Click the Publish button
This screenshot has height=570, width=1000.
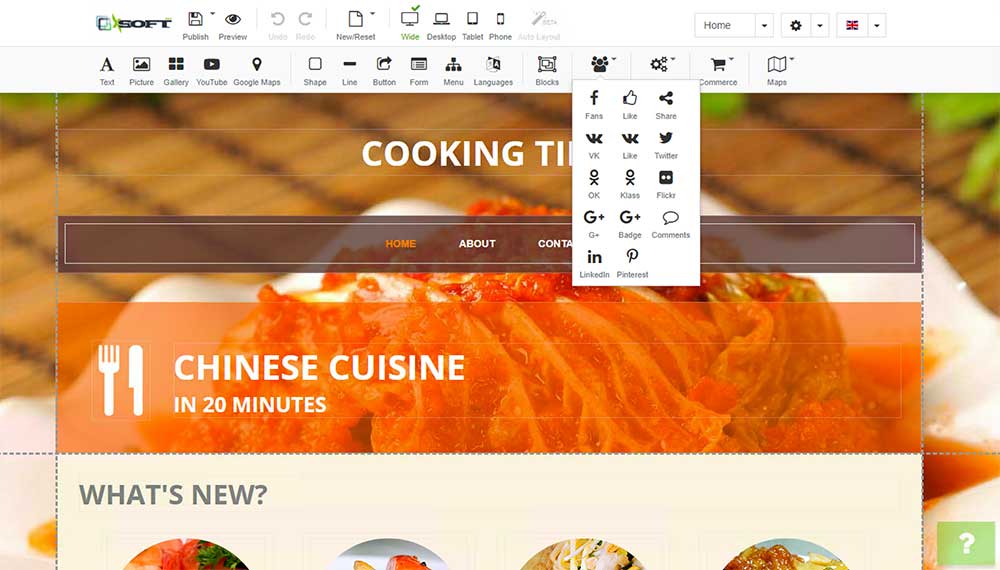click(x=196, y=25)
